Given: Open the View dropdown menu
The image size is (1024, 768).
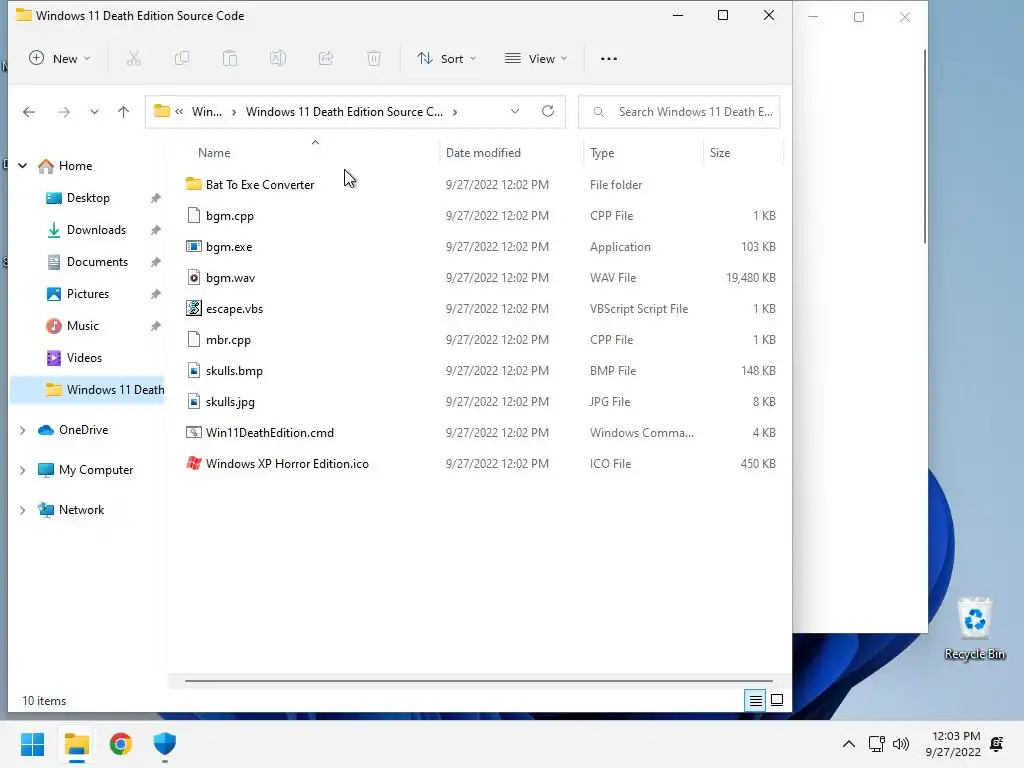Looking at the screenshot, I should pyautogui.click(x=536, y=59).
